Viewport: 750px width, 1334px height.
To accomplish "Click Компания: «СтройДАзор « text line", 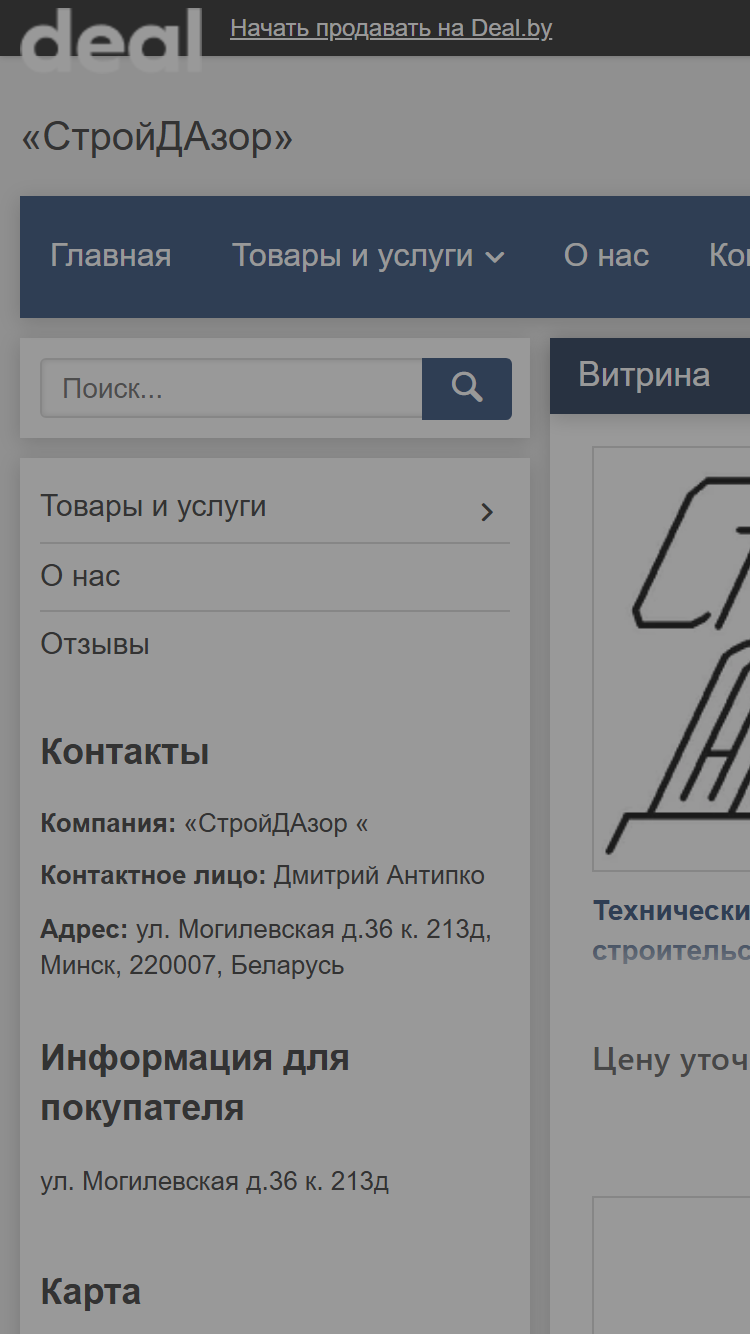I will (x=204, y=824).
